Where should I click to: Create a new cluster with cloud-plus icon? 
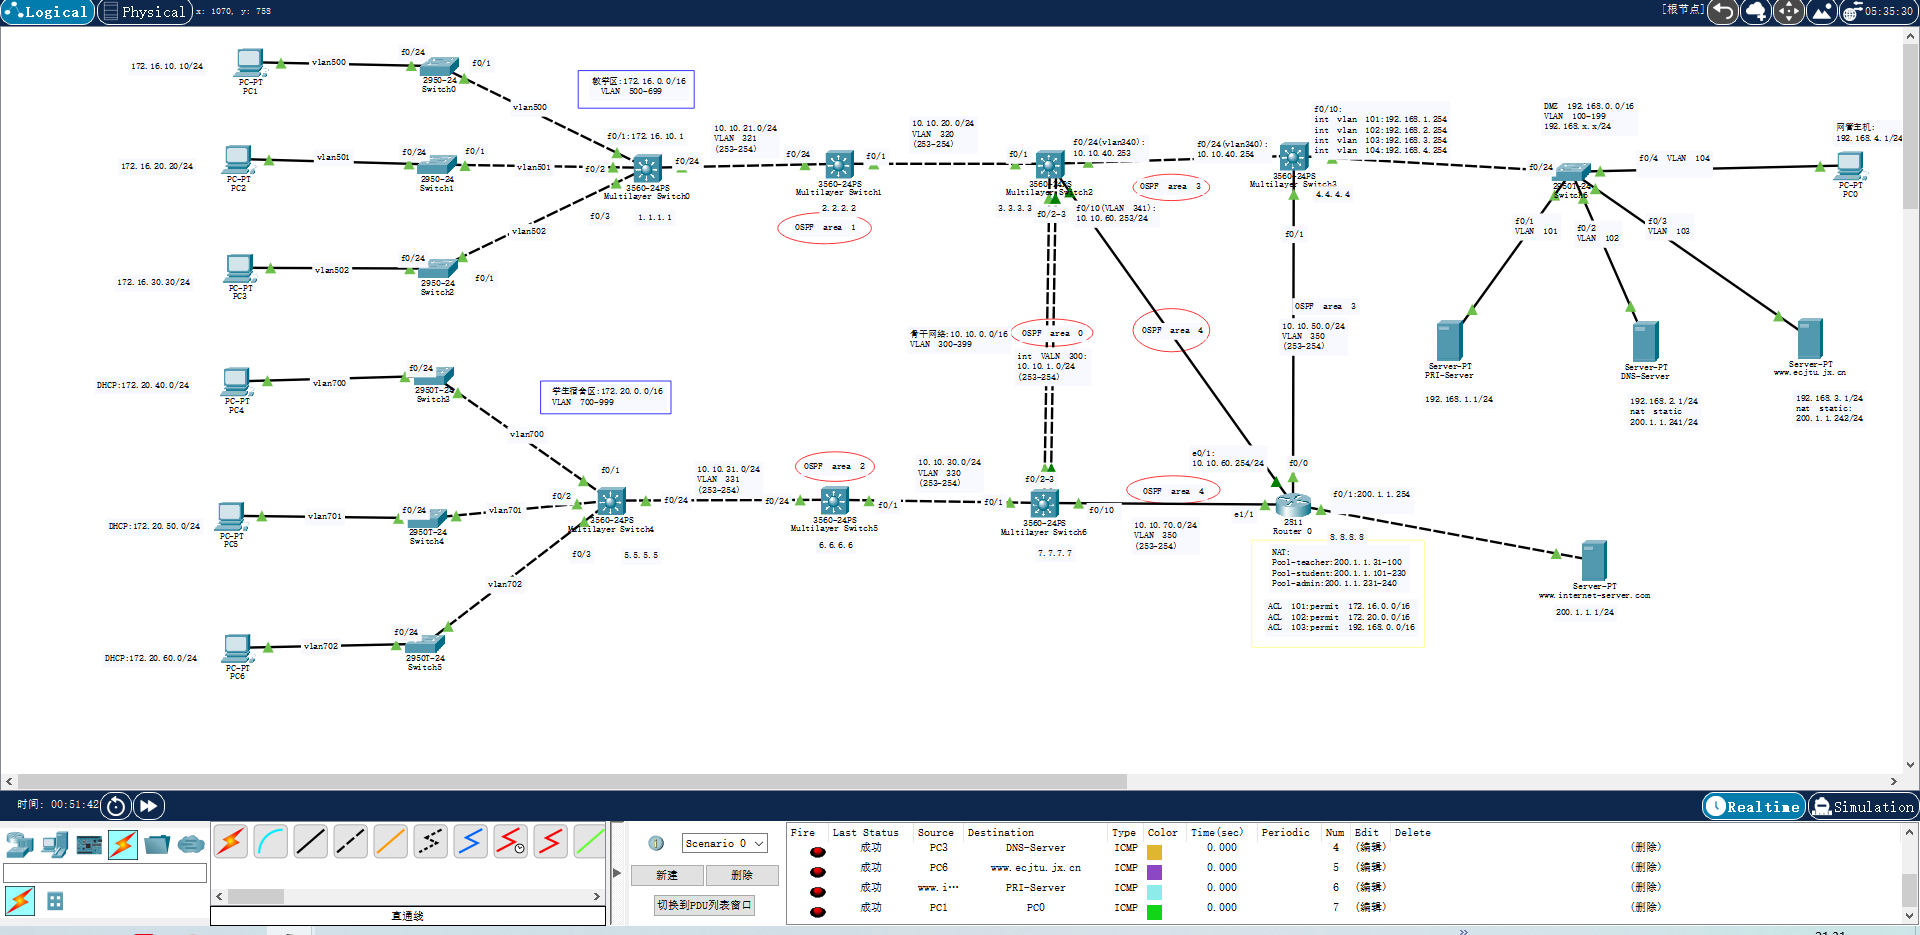coord(1756,12)
